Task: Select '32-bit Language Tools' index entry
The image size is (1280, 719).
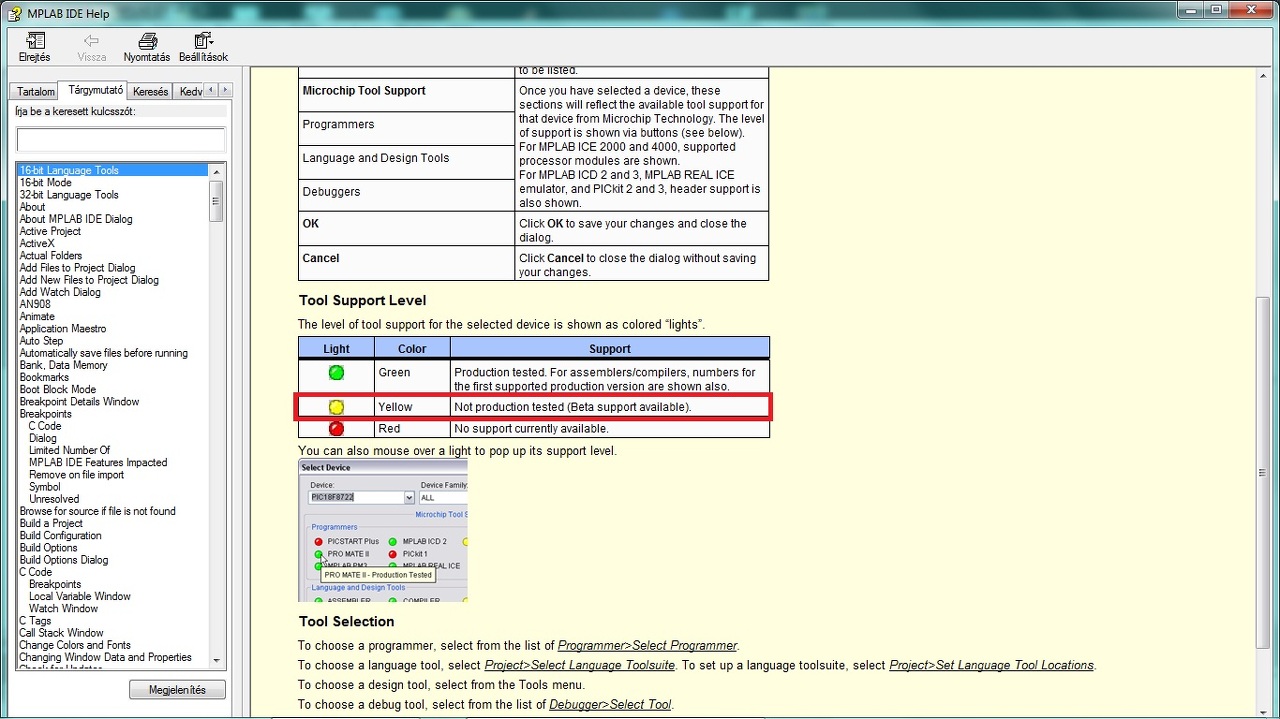Action: click(x=69, y=195)
